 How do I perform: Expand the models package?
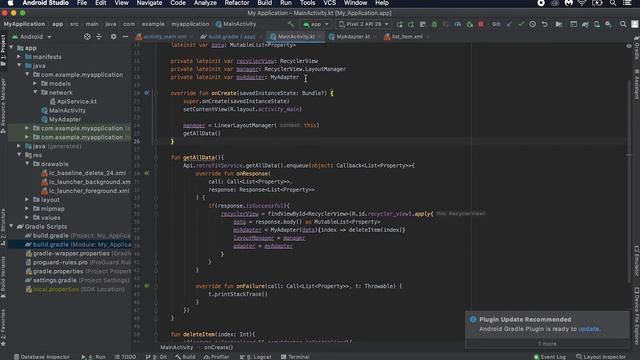(35, 83)
